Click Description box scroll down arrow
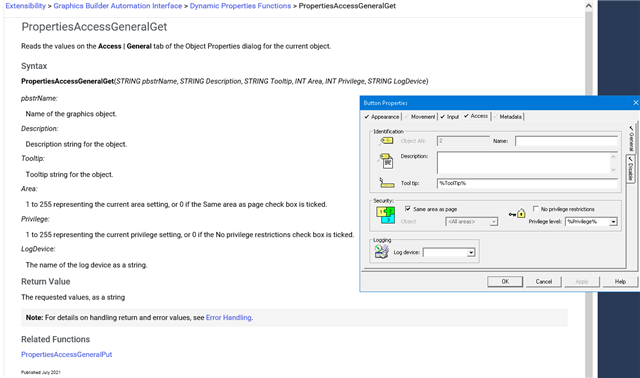This screenshot has height=378, width=640. 613,170
